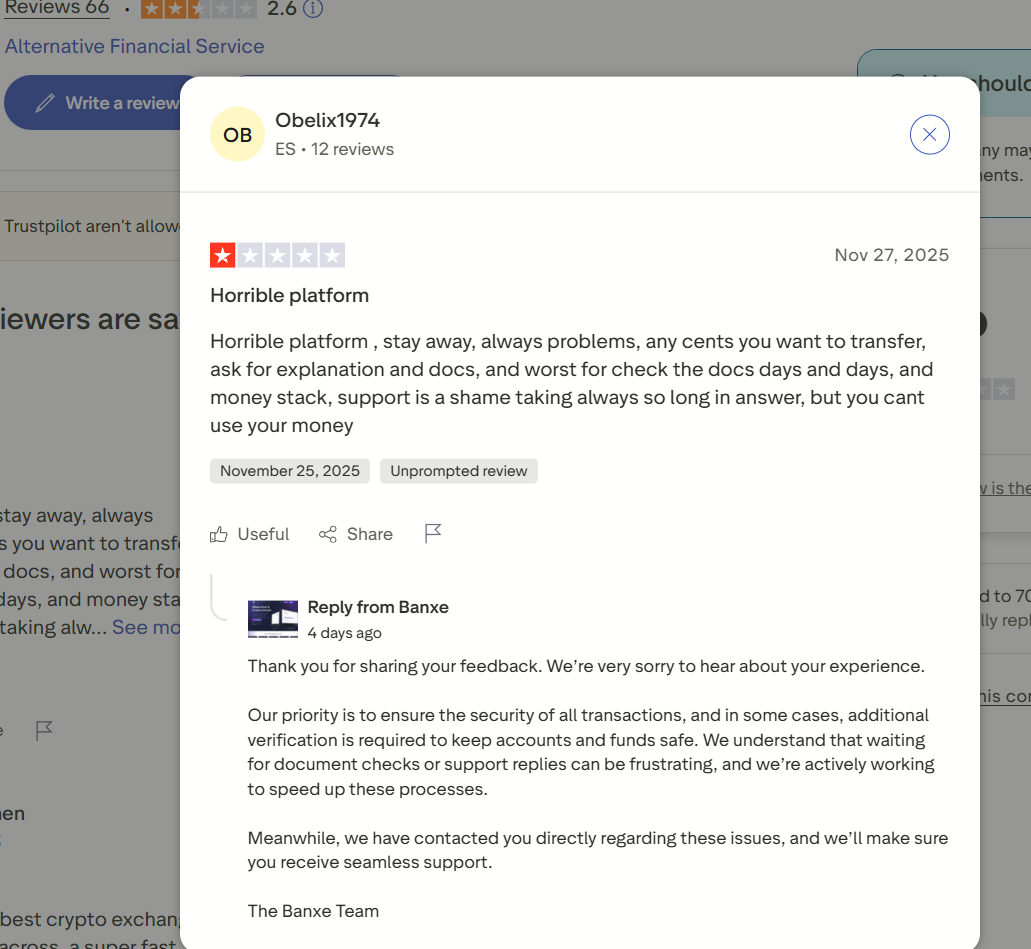The height and width of the screenshot is (949, 1031).
Task: Expand the truncated review with See more
Action: (x=146, y=627)
